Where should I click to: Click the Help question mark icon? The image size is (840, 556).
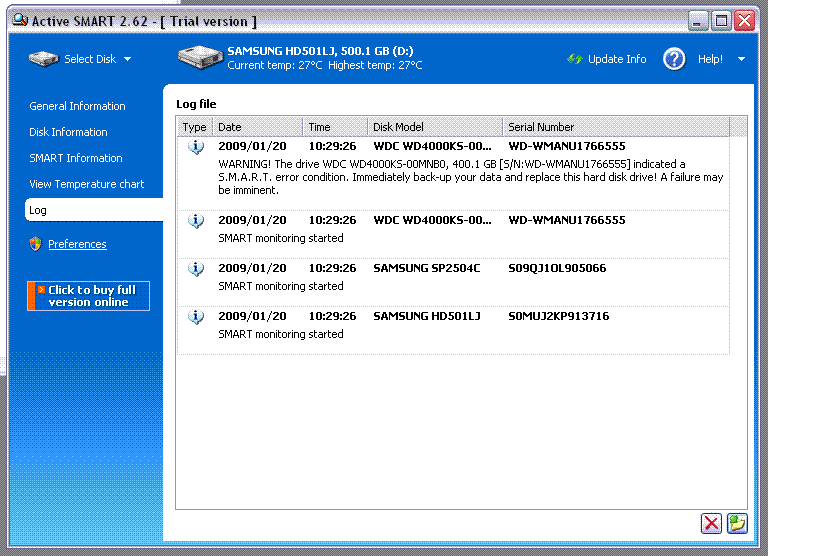point(674,59)
